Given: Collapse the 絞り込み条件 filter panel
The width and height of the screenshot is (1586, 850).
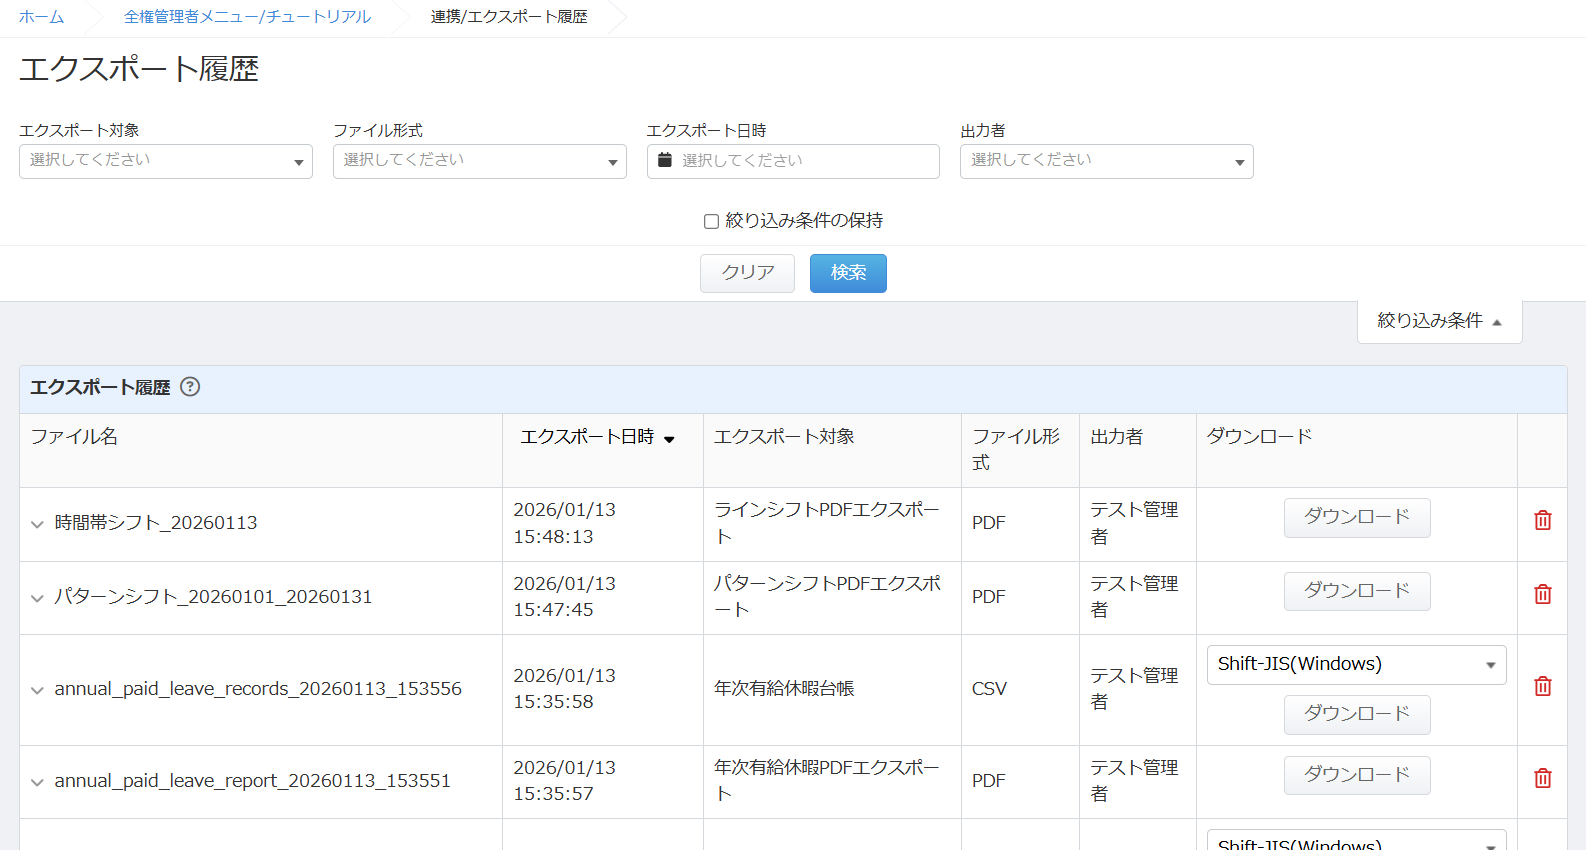Looking at the screenshot, I should pyautogui.click(x=1438, y=321).
